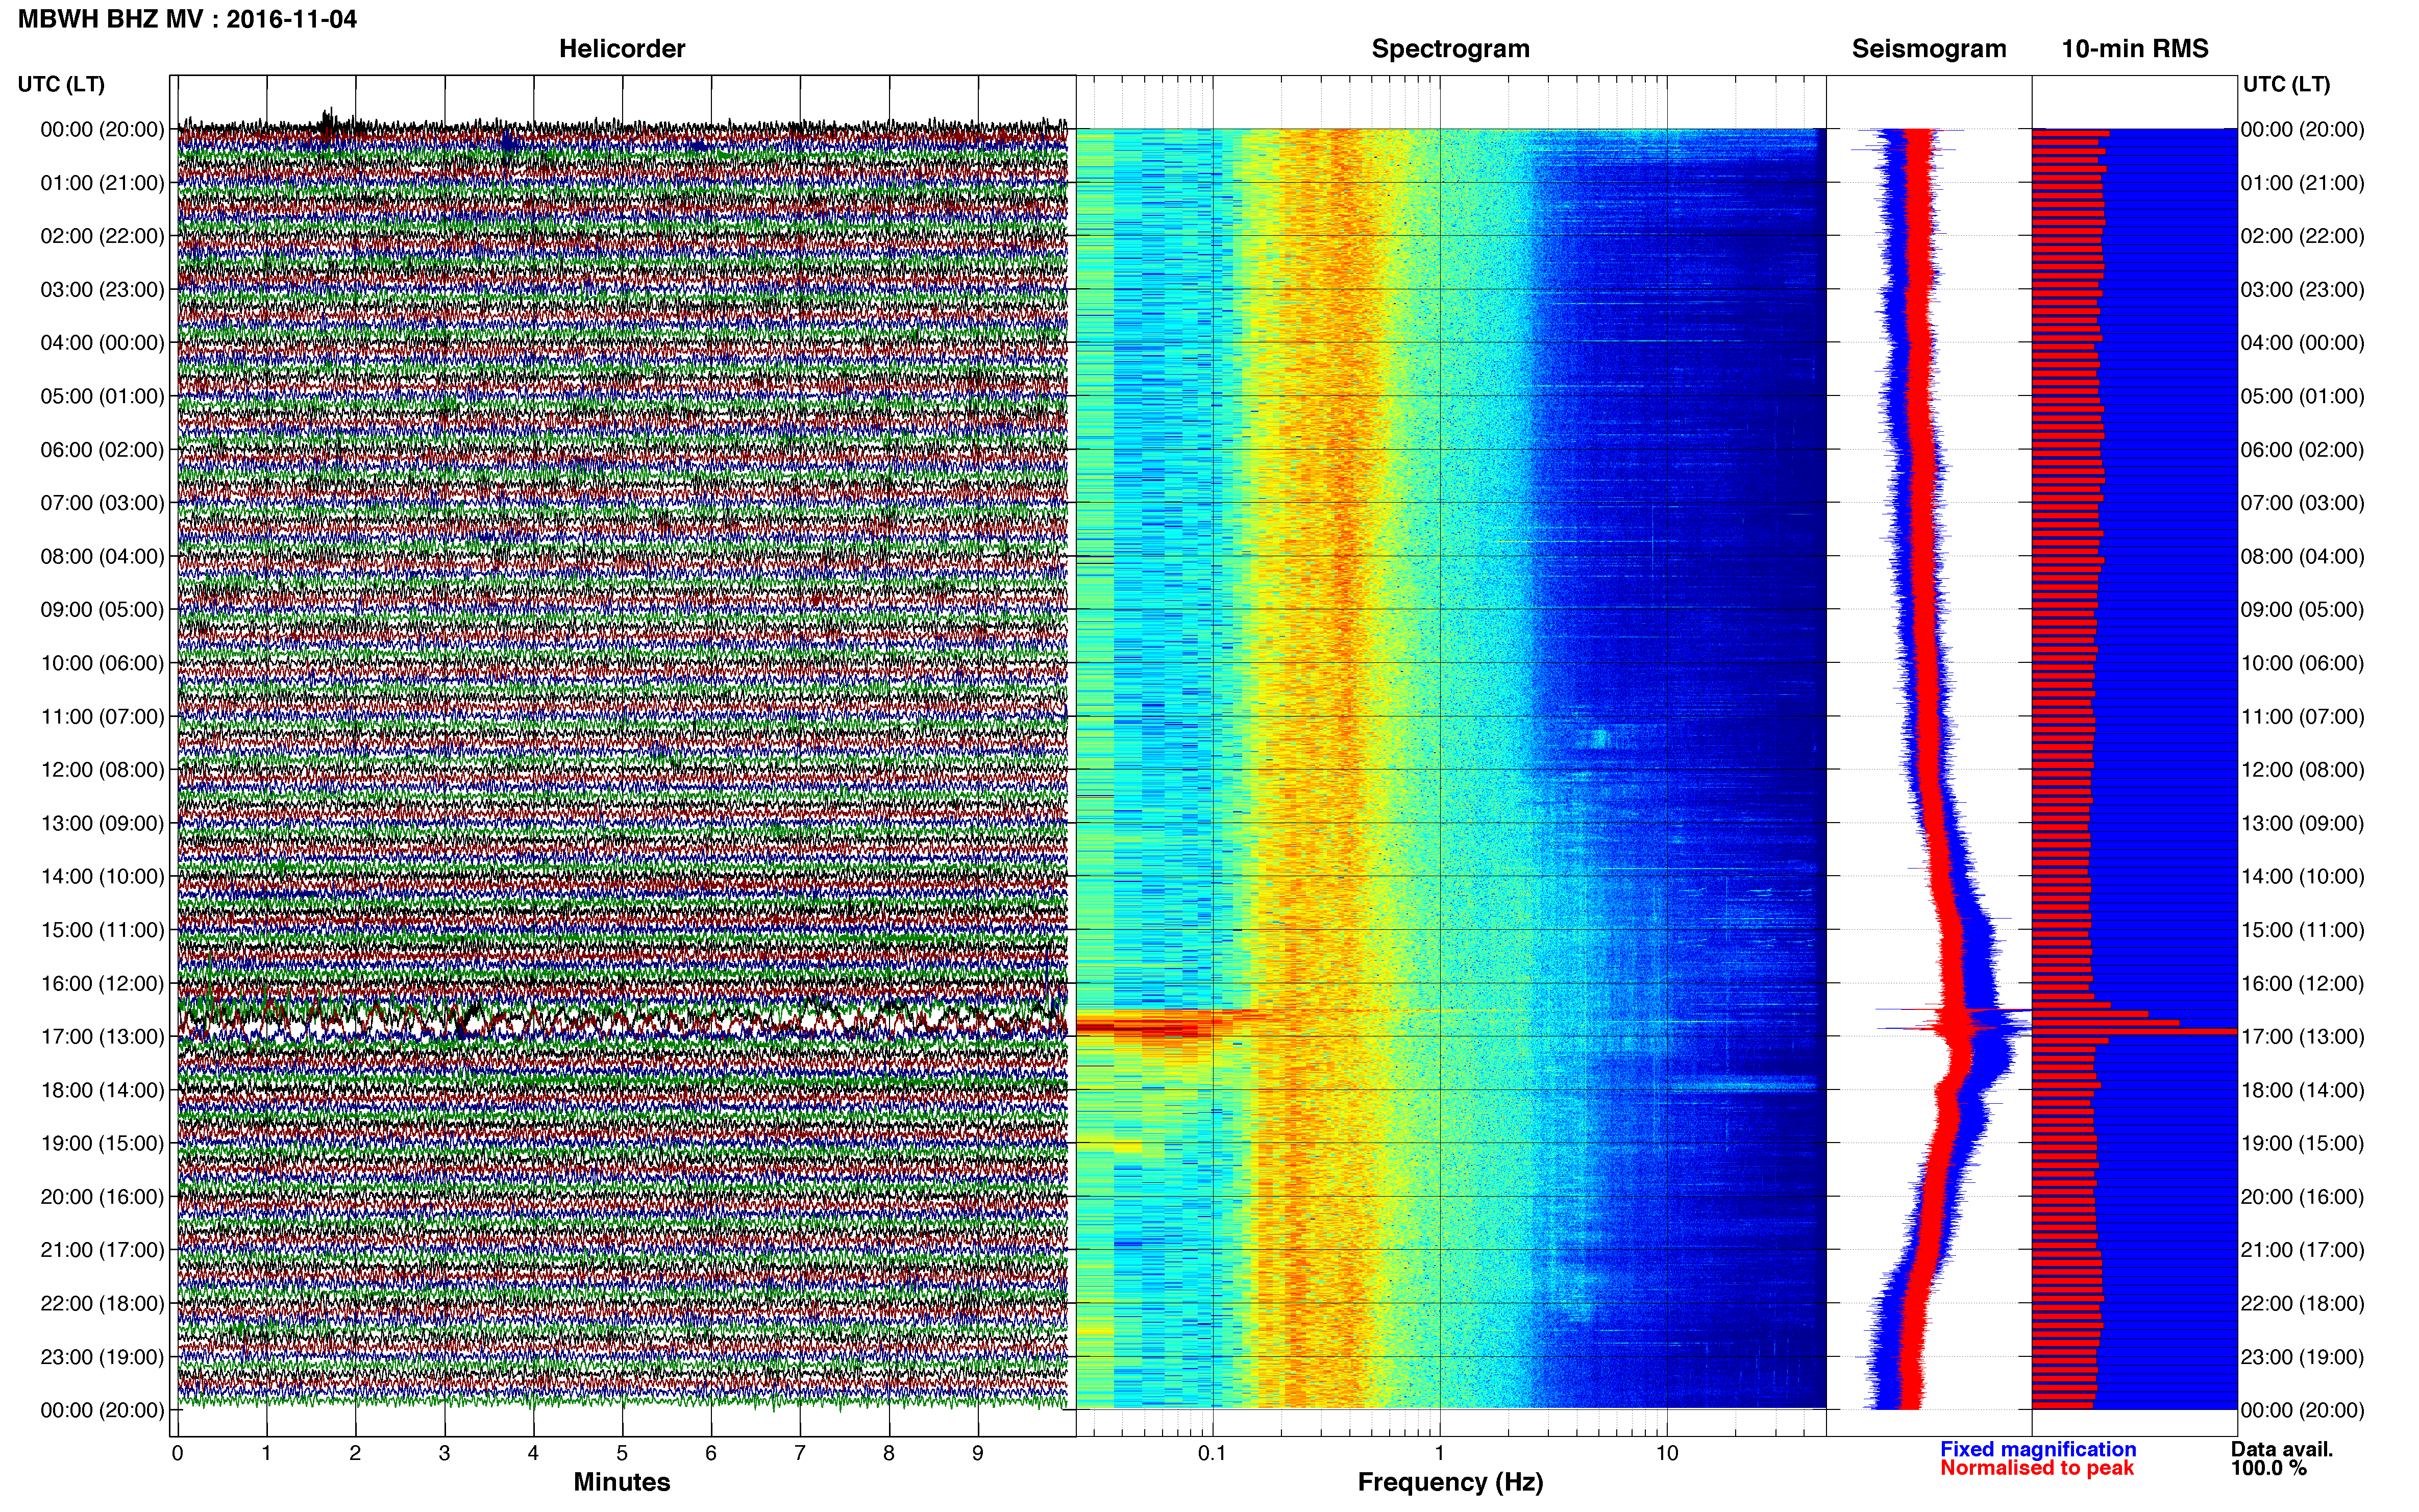Click the Minutes axis tick '9'
The width and height of the screenshot is (2419, 1512).
click(x=978, y=1454)
